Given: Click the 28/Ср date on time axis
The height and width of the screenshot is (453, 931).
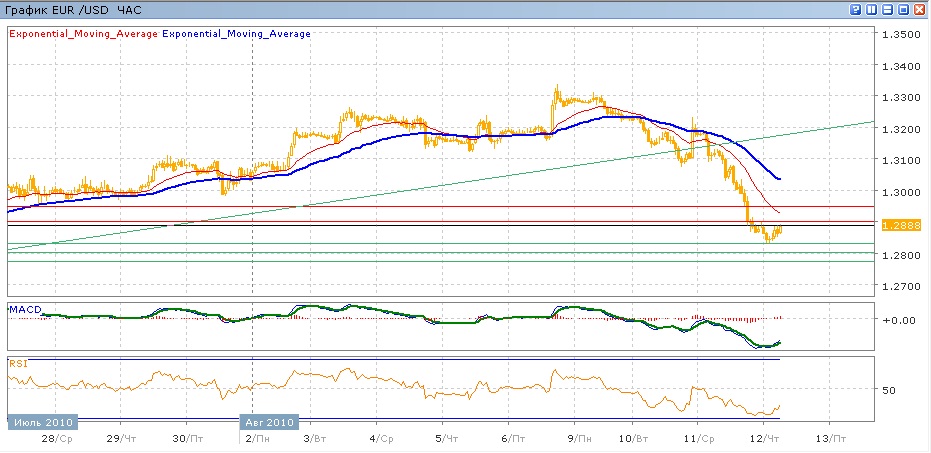Looking at the screenshot, I should click(x=58, y=438).
